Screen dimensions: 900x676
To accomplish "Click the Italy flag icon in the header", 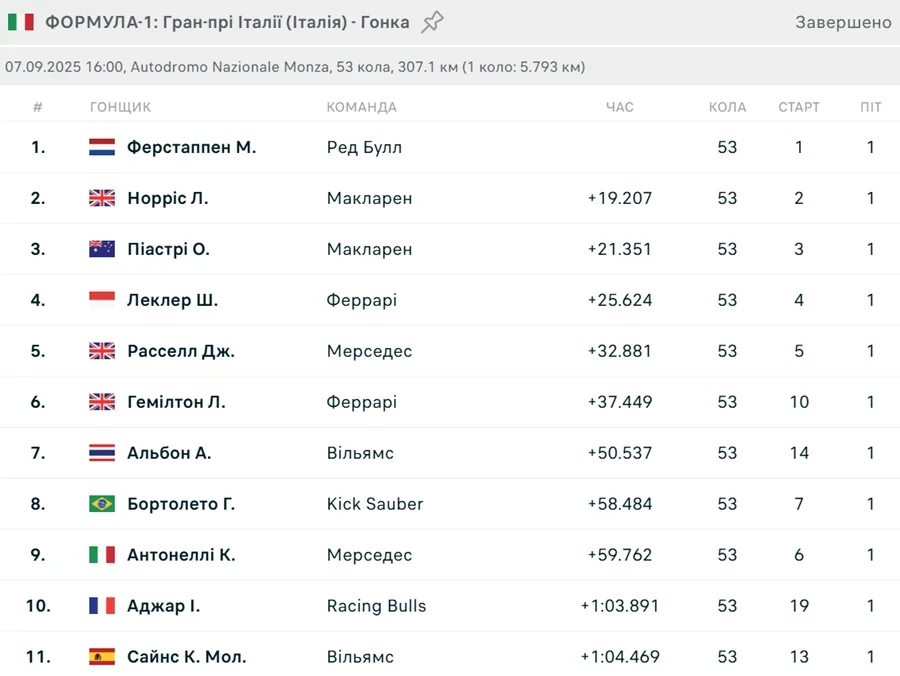I will click(20, 22).
